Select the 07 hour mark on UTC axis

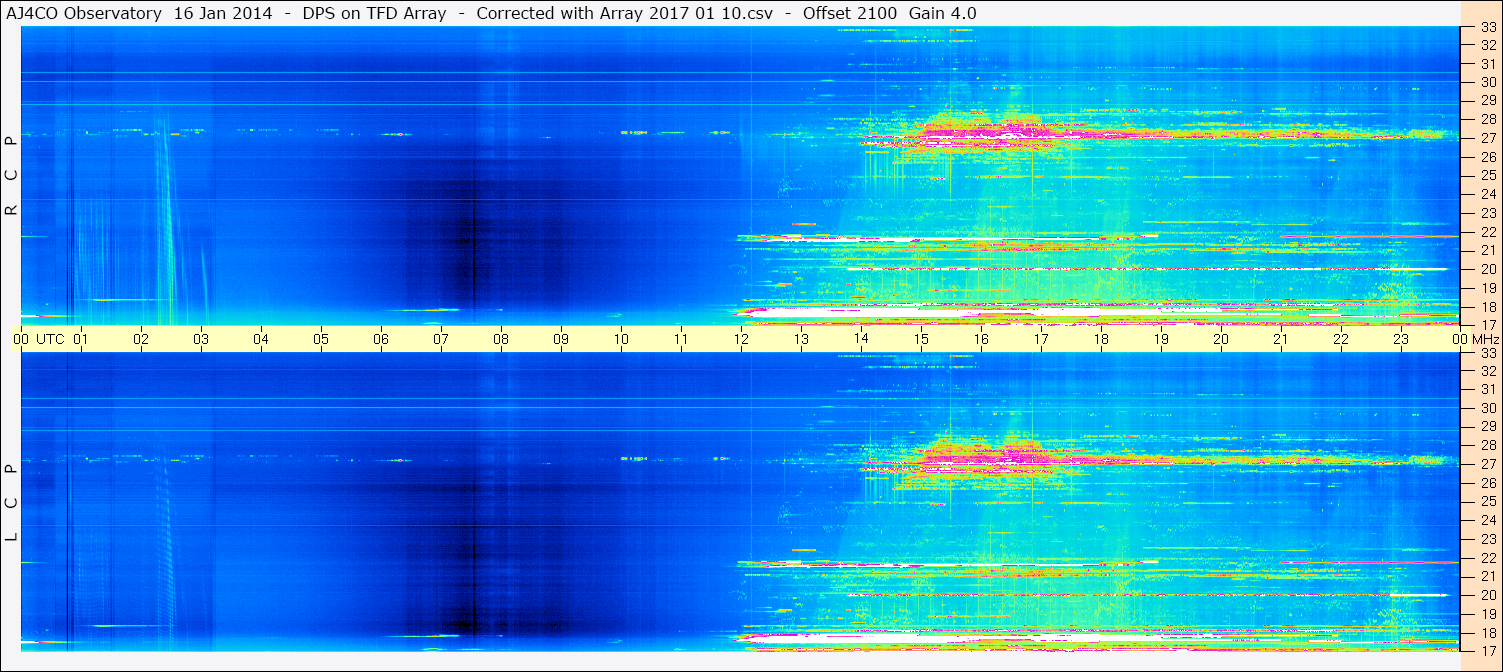tap(441, 339)
